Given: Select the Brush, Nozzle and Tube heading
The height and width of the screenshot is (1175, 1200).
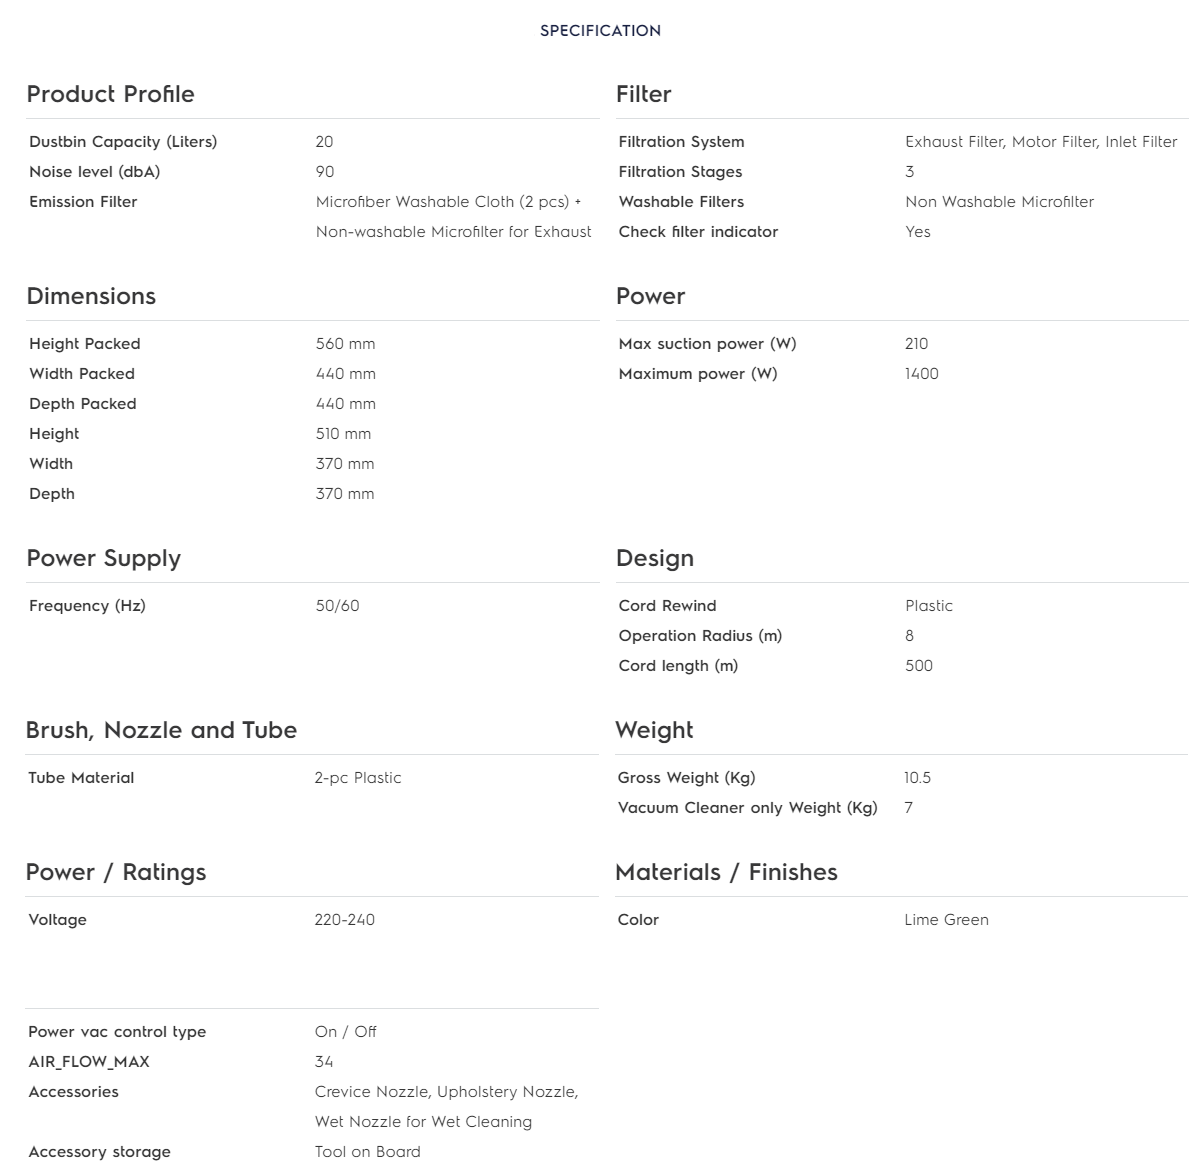Looking at the screenshot, I should coord(161,730).
